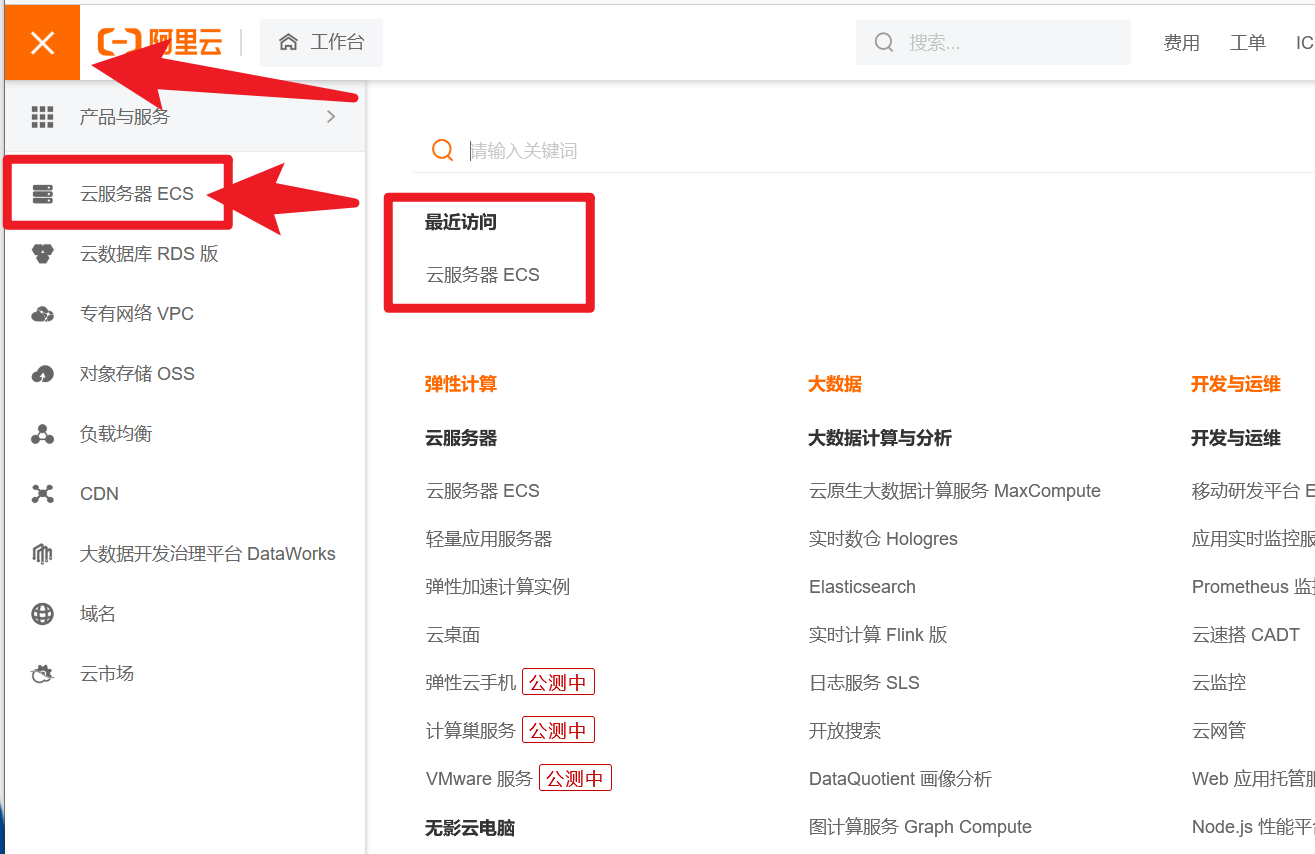Click the 云服务器 ECS server icon in sidebar

(x=42, y=194)
